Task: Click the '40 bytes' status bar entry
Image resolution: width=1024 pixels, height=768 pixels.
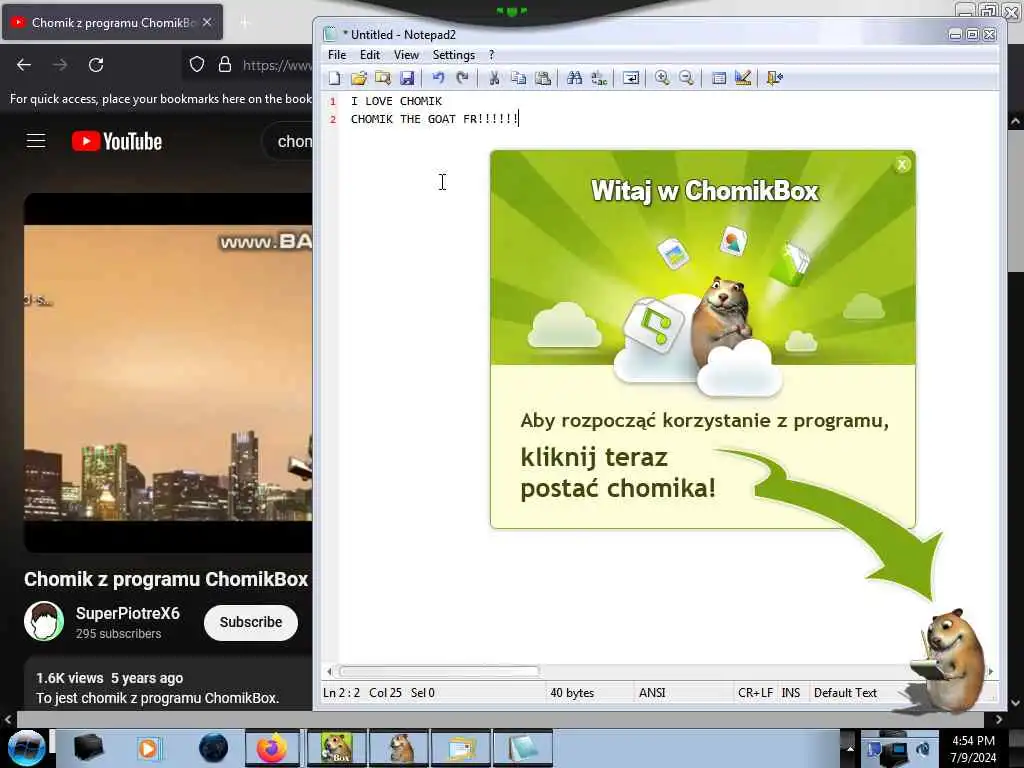Action: pyautogui.click(x=572, y=693)
